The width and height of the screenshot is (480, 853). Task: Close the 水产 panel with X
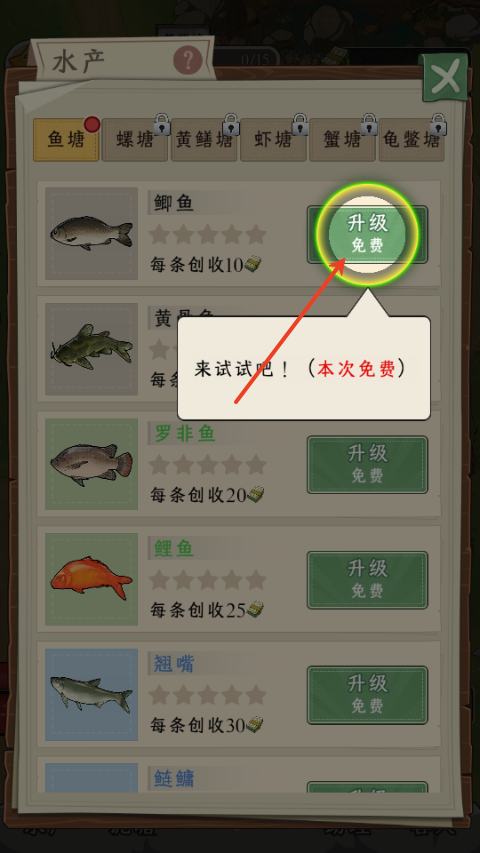coord(445,77)
